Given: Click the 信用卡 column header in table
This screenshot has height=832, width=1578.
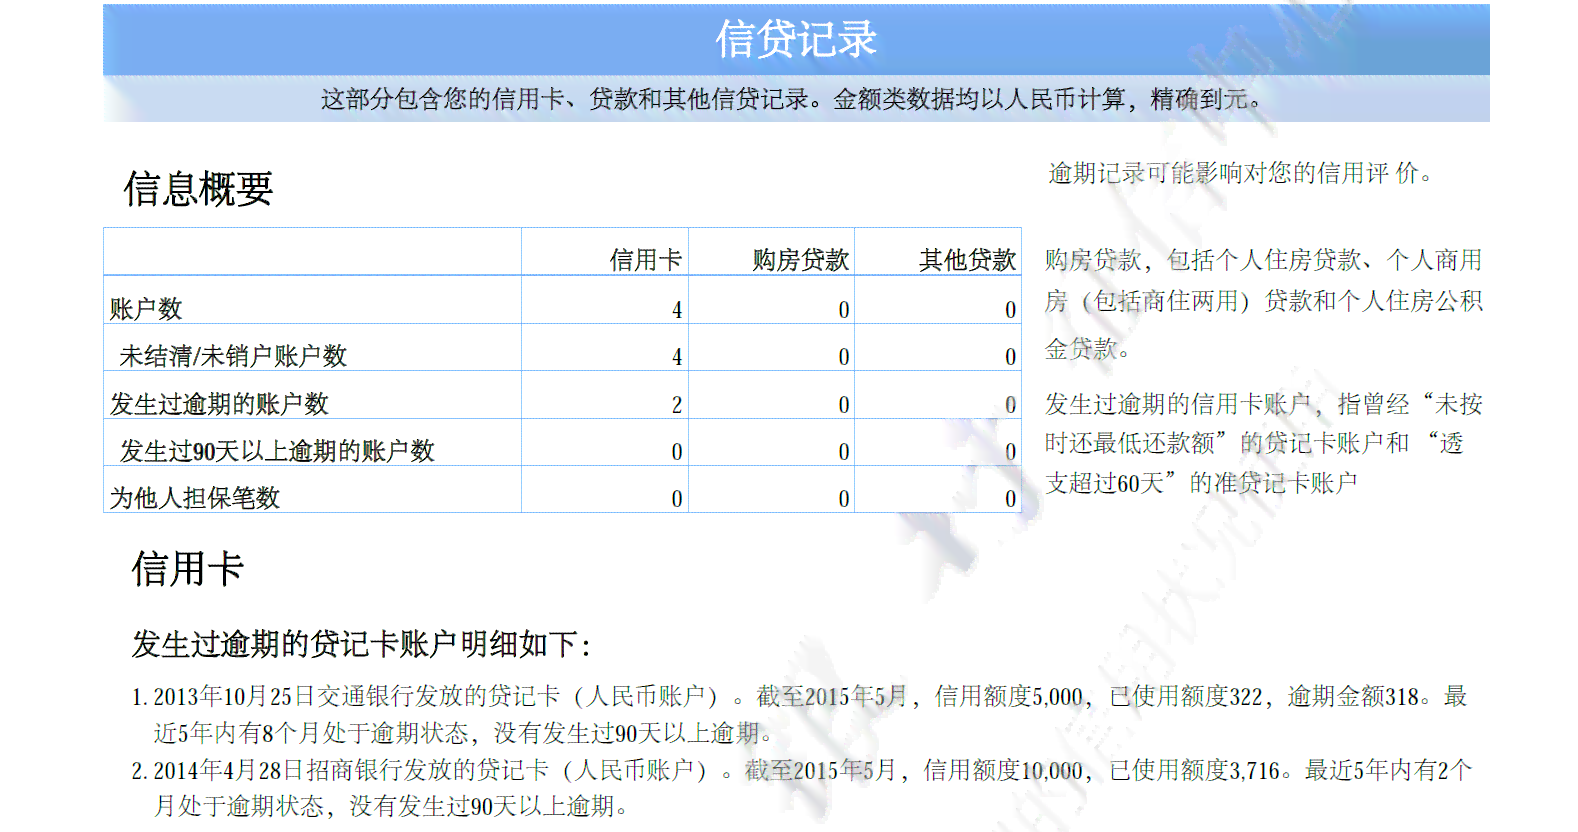Looking at the screenshot, I should (x=646, y=260).
